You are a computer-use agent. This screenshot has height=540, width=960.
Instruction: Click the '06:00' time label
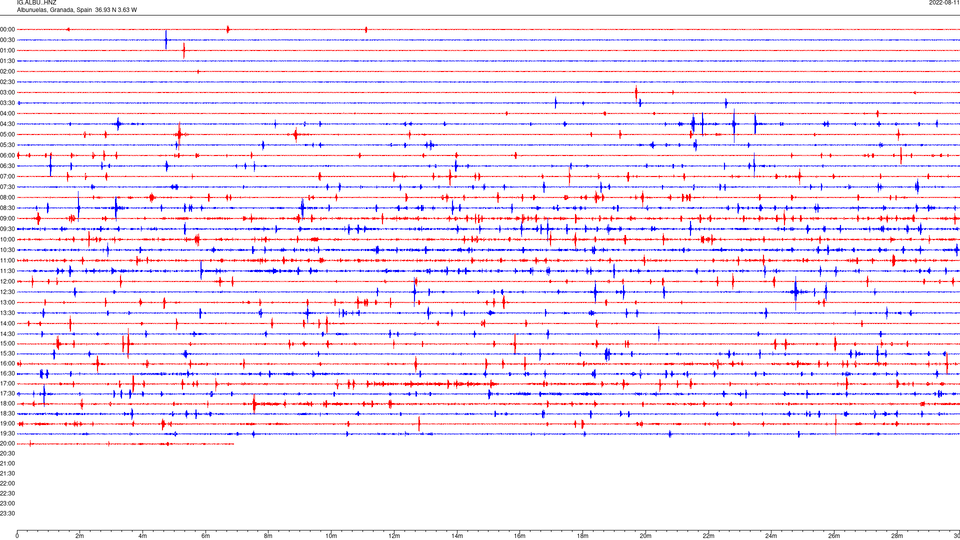(8, 156)
